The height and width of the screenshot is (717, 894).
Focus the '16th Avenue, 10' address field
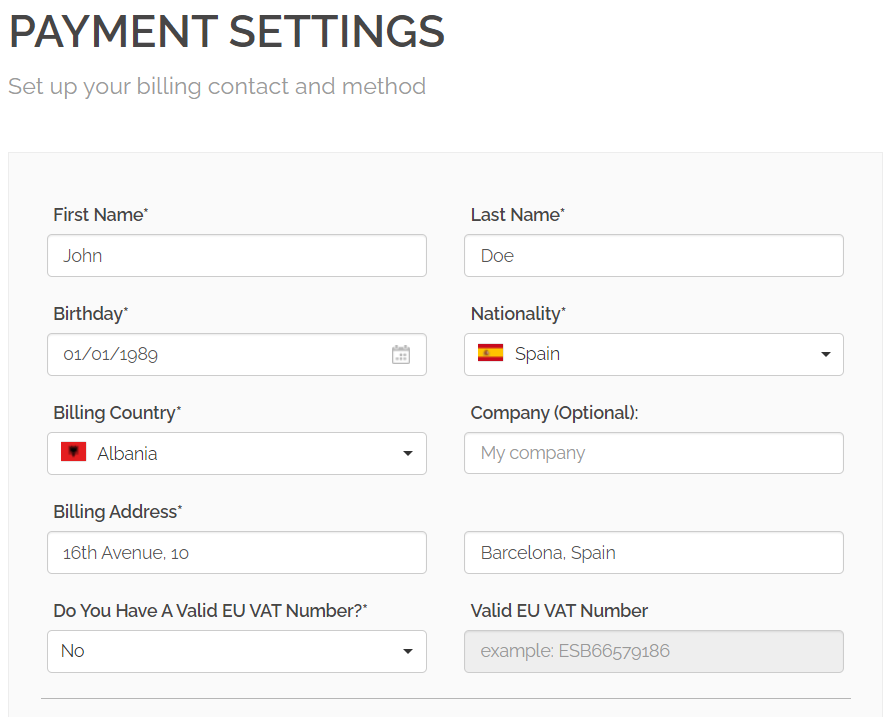point(237,552)
